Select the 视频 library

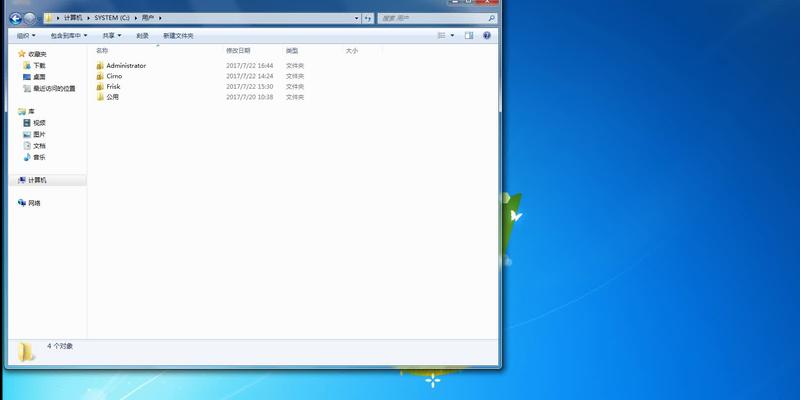pyautogui.click(x=39, y=123)
